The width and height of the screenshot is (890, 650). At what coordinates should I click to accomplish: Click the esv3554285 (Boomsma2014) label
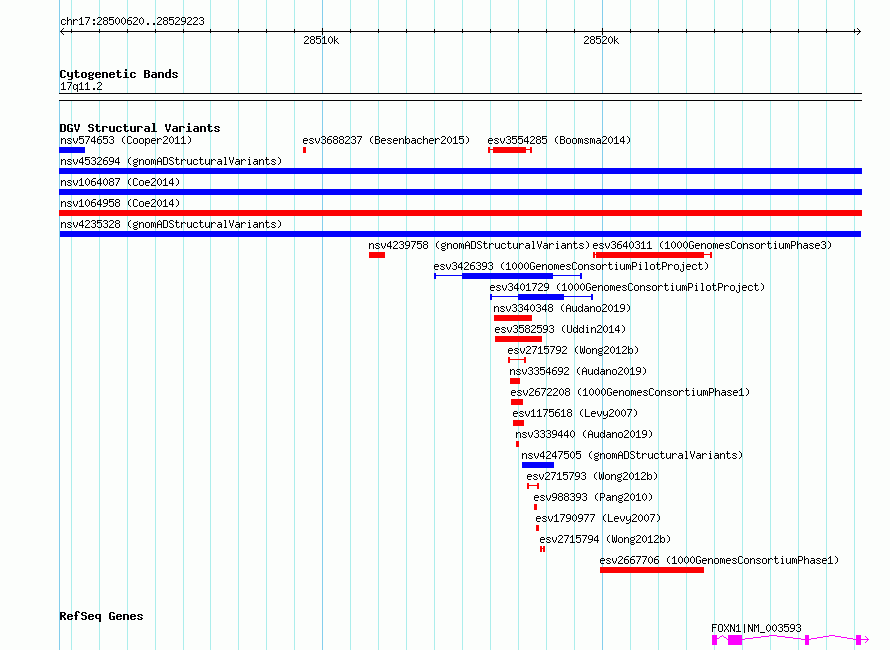(559, 140)
